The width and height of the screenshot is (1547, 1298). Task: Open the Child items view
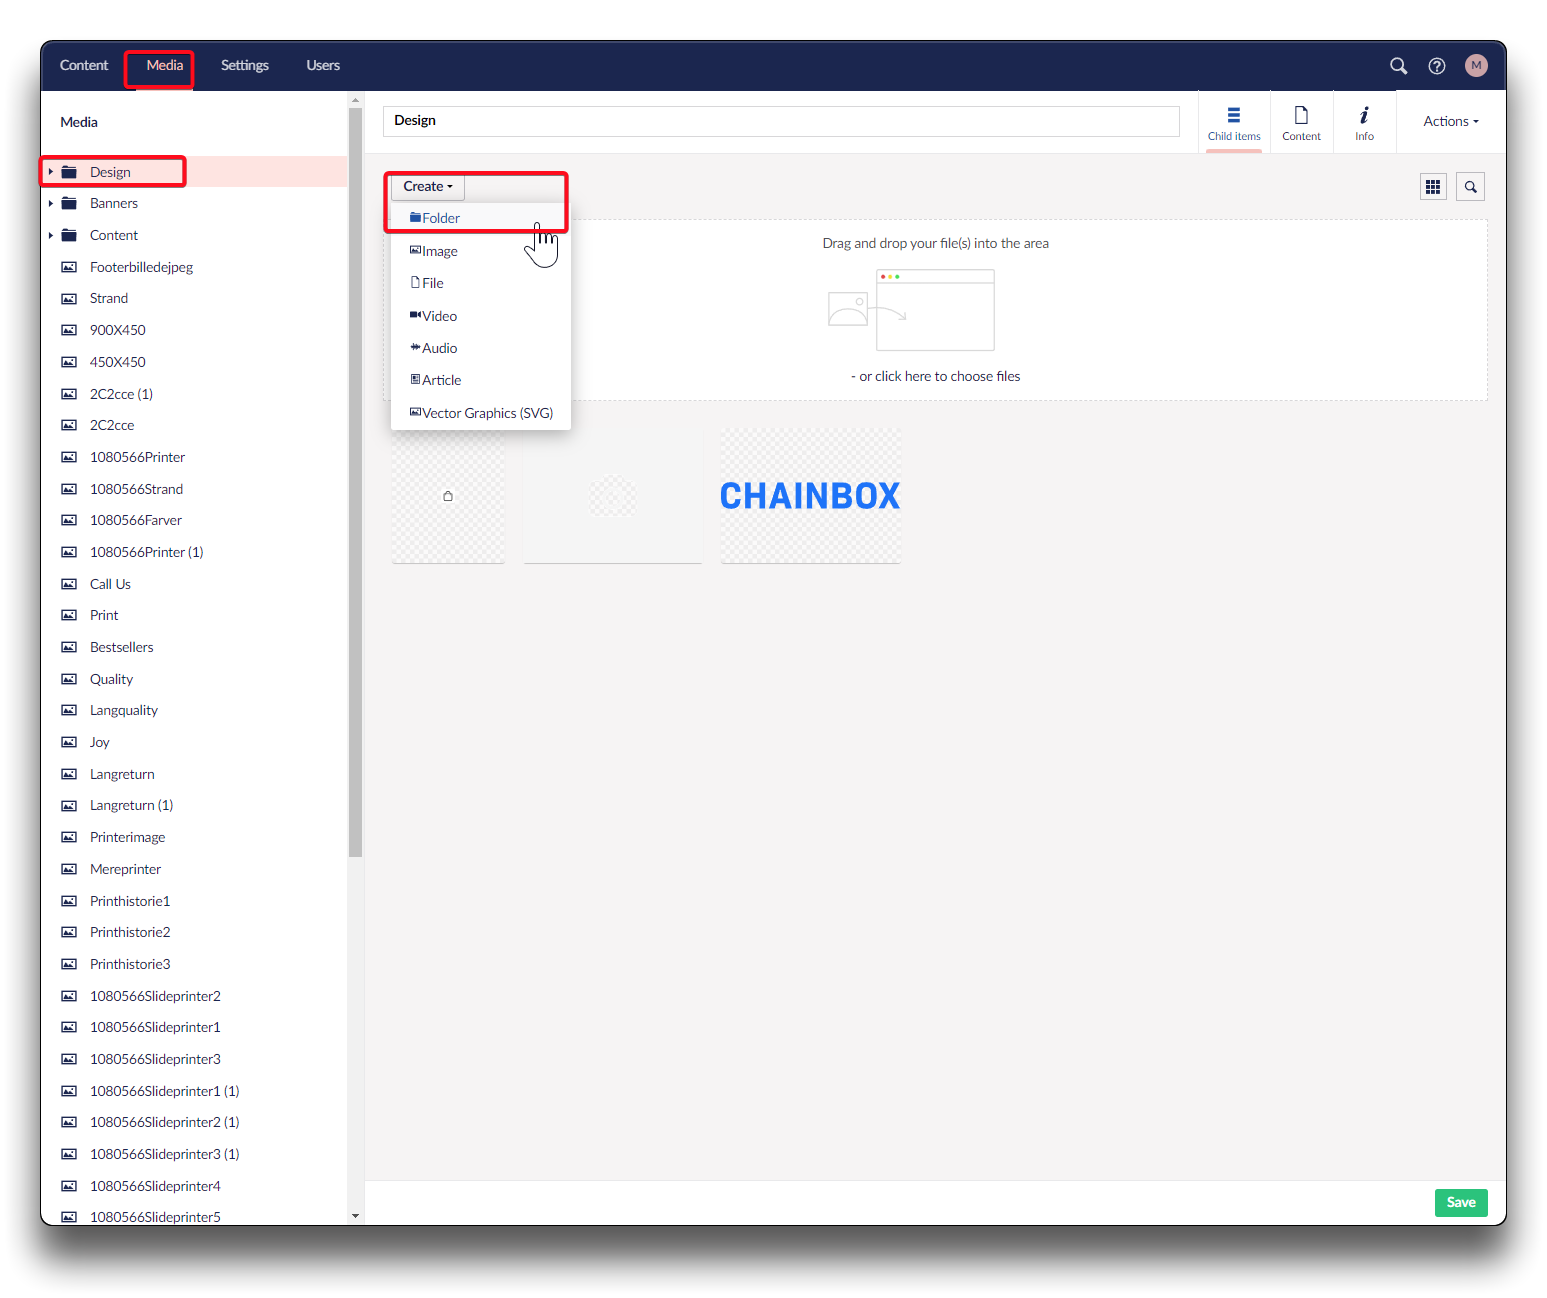(1233, 122)
